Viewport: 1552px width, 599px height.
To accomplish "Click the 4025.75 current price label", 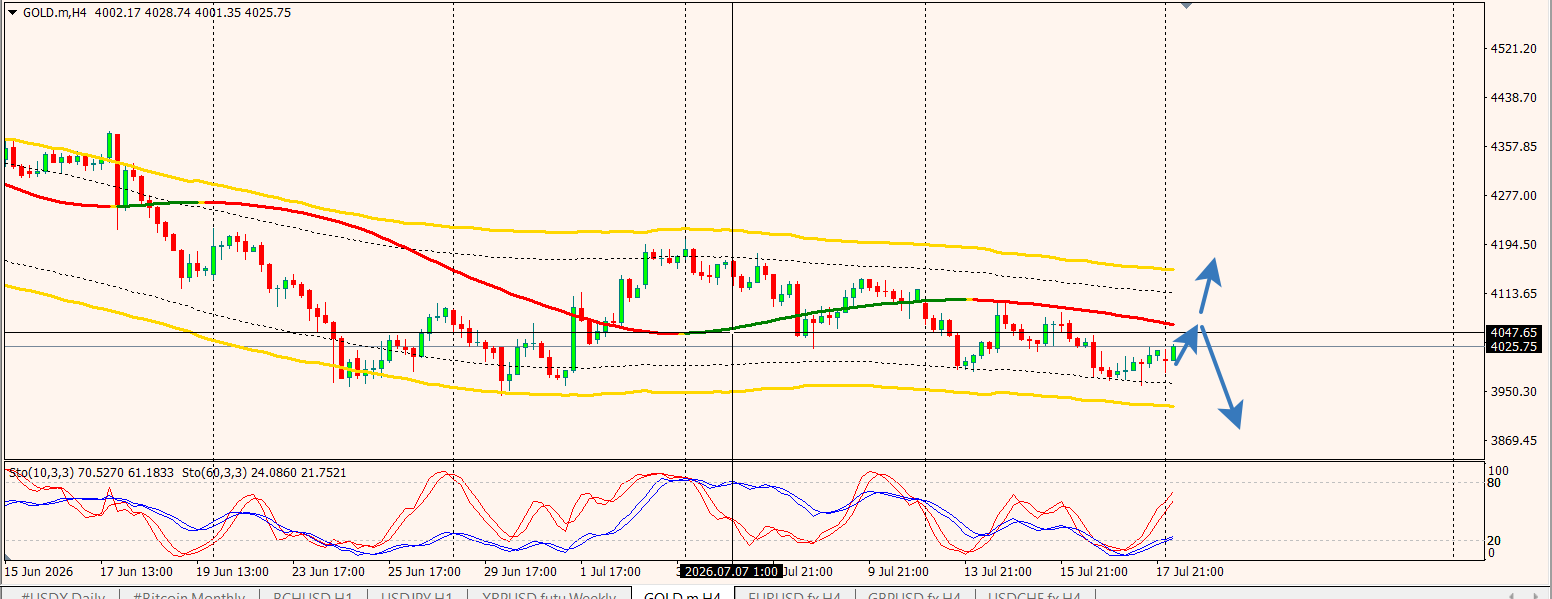I will pyautogui.click(x=1513, y=346).
